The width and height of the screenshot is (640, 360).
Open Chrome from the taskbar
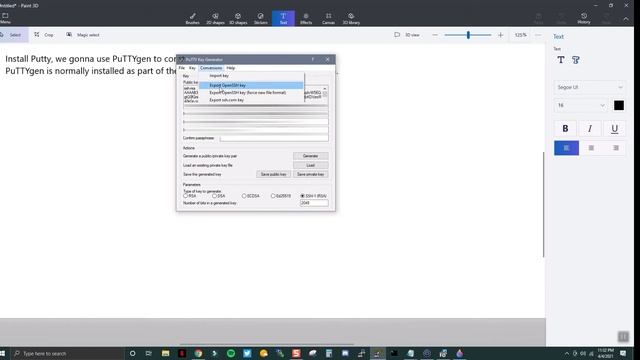[x=198, y=353]
